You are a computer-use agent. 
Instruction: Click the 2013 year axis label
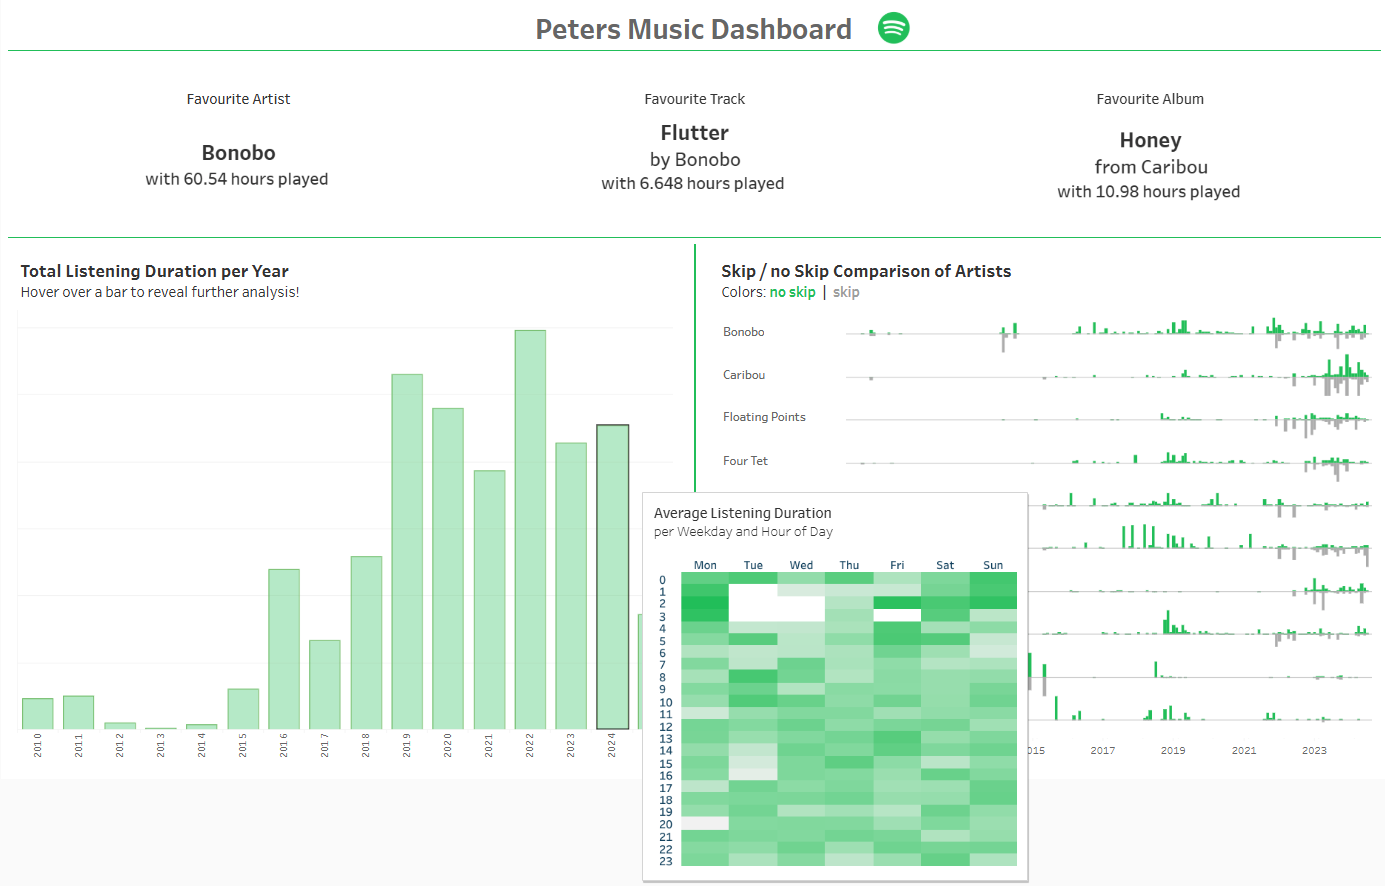161,745
